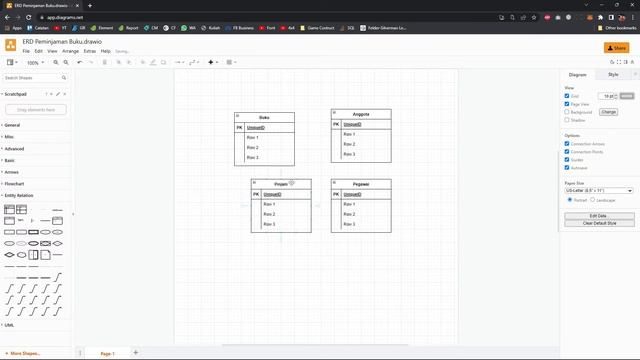640x360 pixels.
Task: Toggle the Guides checkbox
Action: point(567,160)
